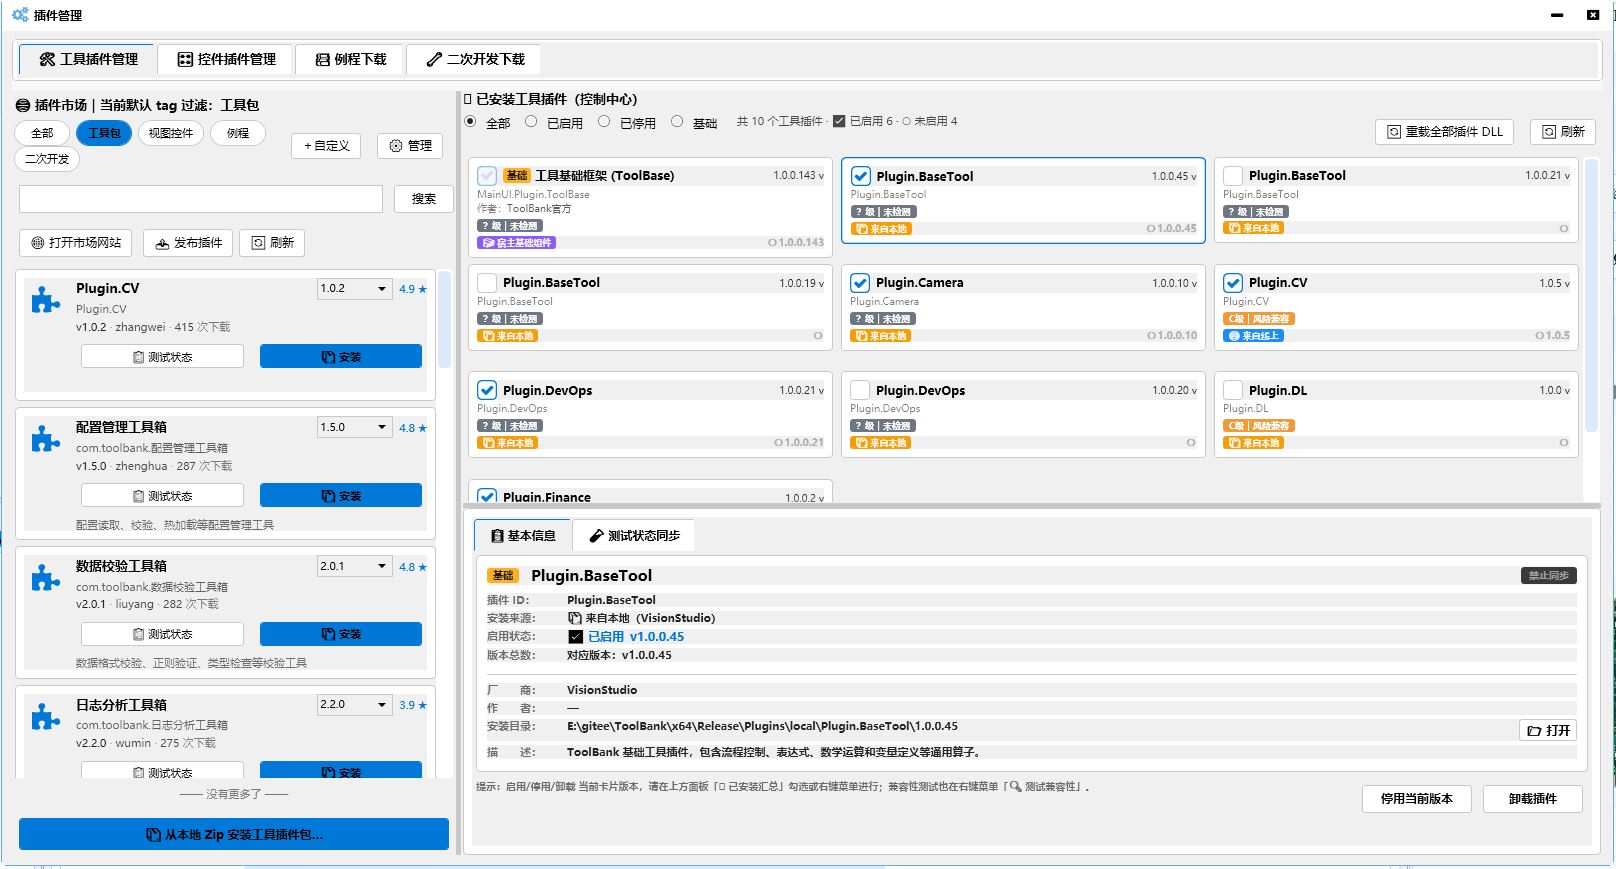Viewport: 1616px width, 869px height.
Task: Click the 禁止同步 badge in details panel
Action: pos(1548,575)
